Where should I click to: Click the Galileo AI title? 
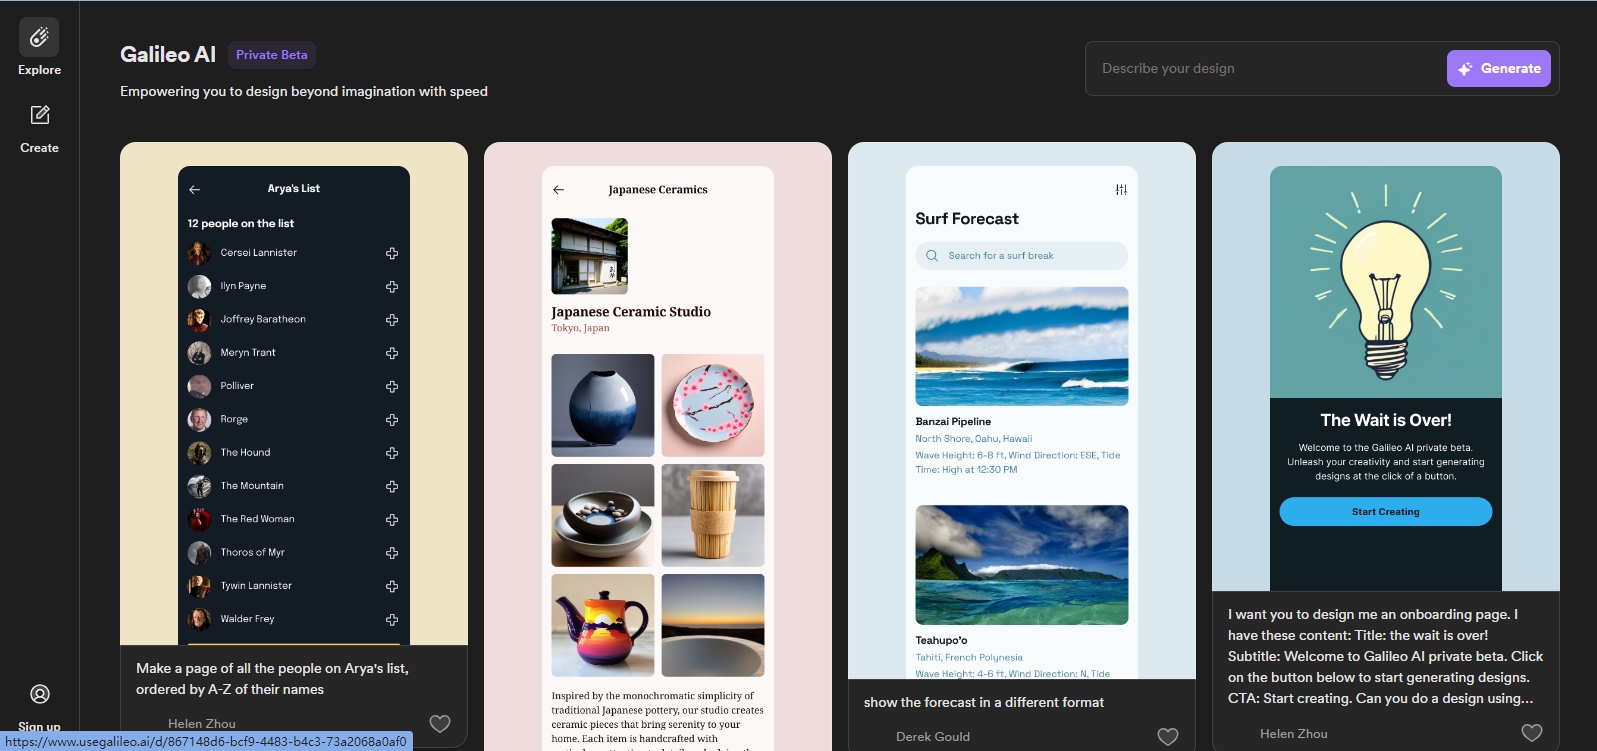coord(168,55)
